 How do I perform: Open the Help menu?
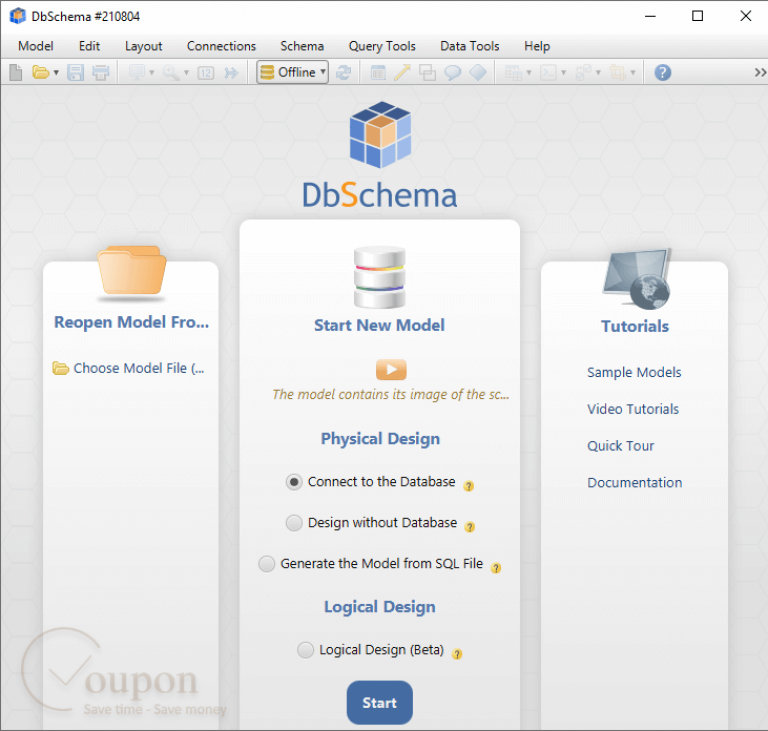[x=537, y=46]
